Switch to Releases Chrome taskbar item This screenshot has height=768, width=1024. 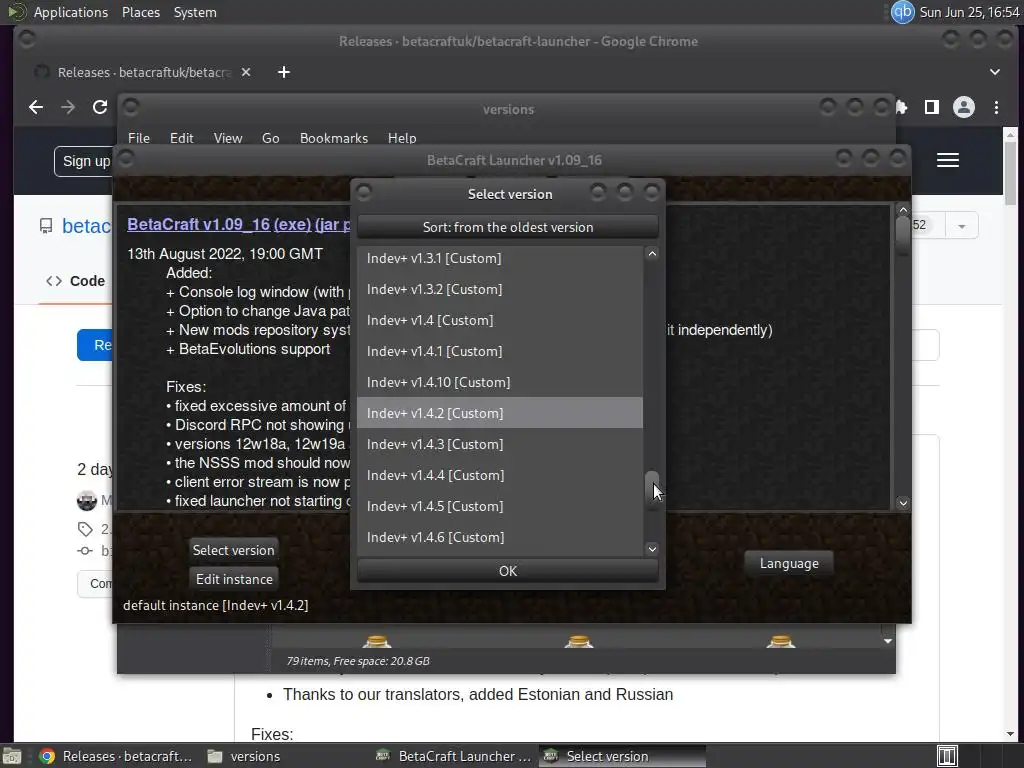click(116, 756)
